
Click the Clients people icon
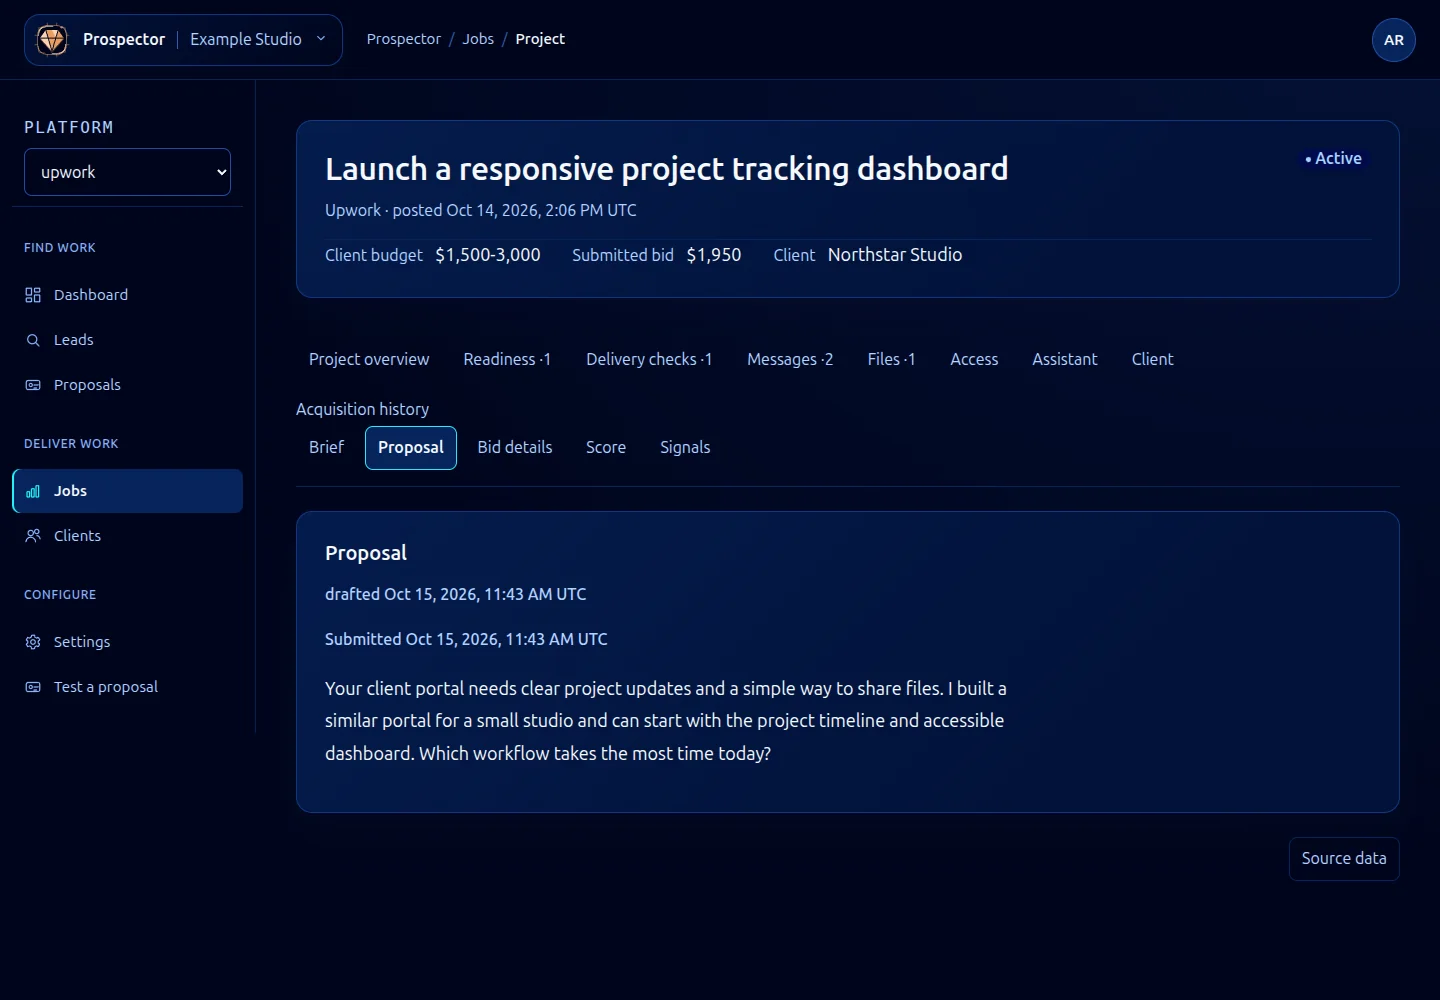click(x=33, y=536)
